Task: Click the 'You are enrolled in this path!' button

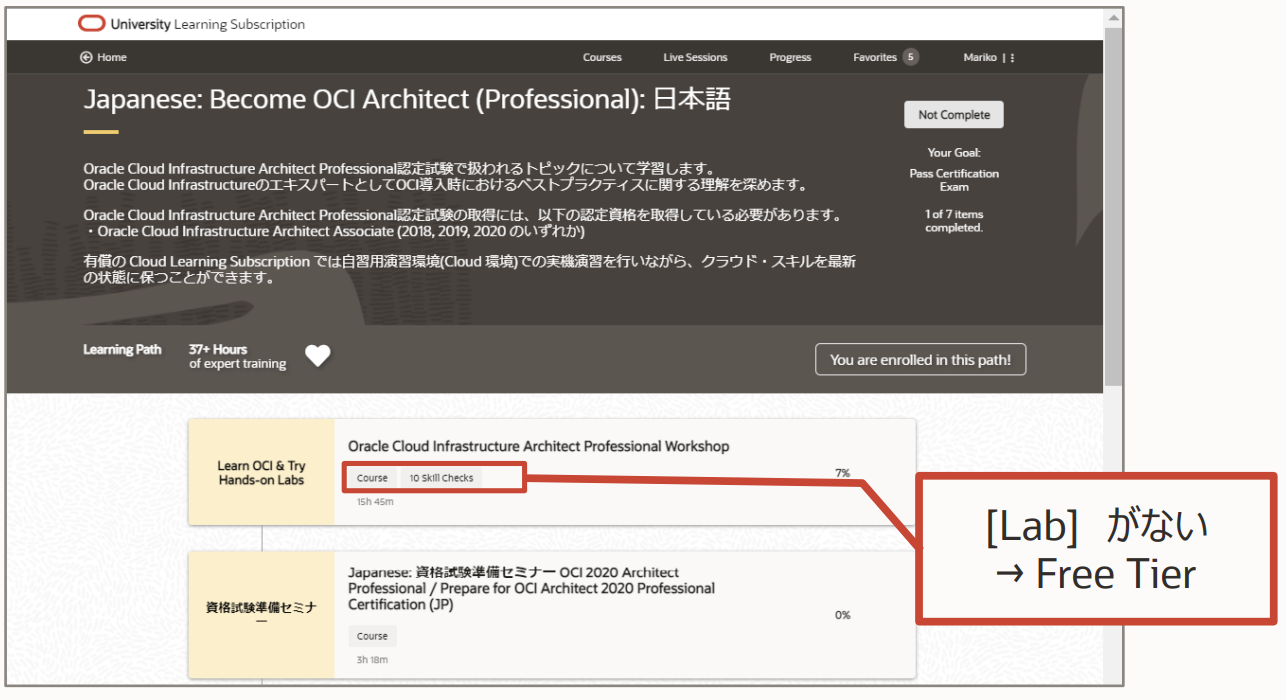Action: pos(920,360)
